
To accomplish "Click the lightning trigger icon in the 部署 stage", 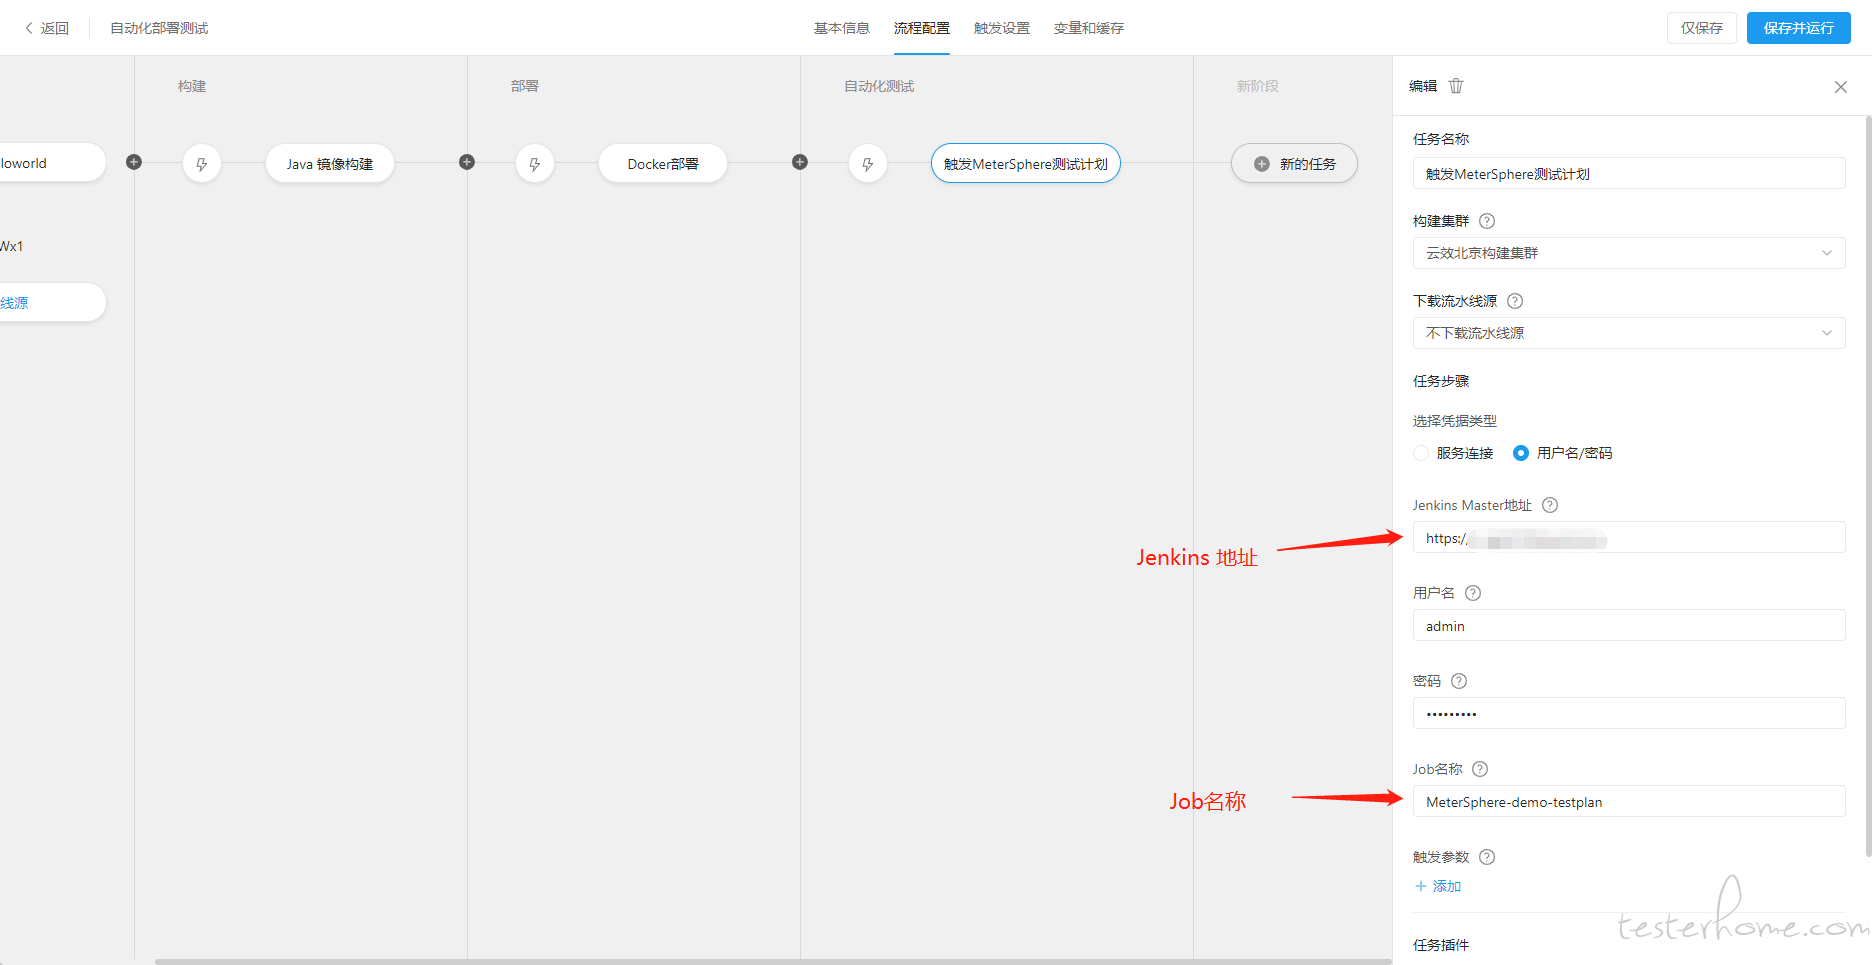I will [x=535, y=163].
